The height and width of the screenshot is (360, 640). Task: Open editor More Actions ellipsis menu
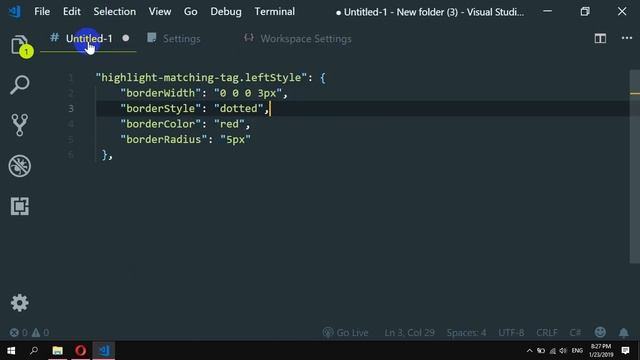[627, 38]
